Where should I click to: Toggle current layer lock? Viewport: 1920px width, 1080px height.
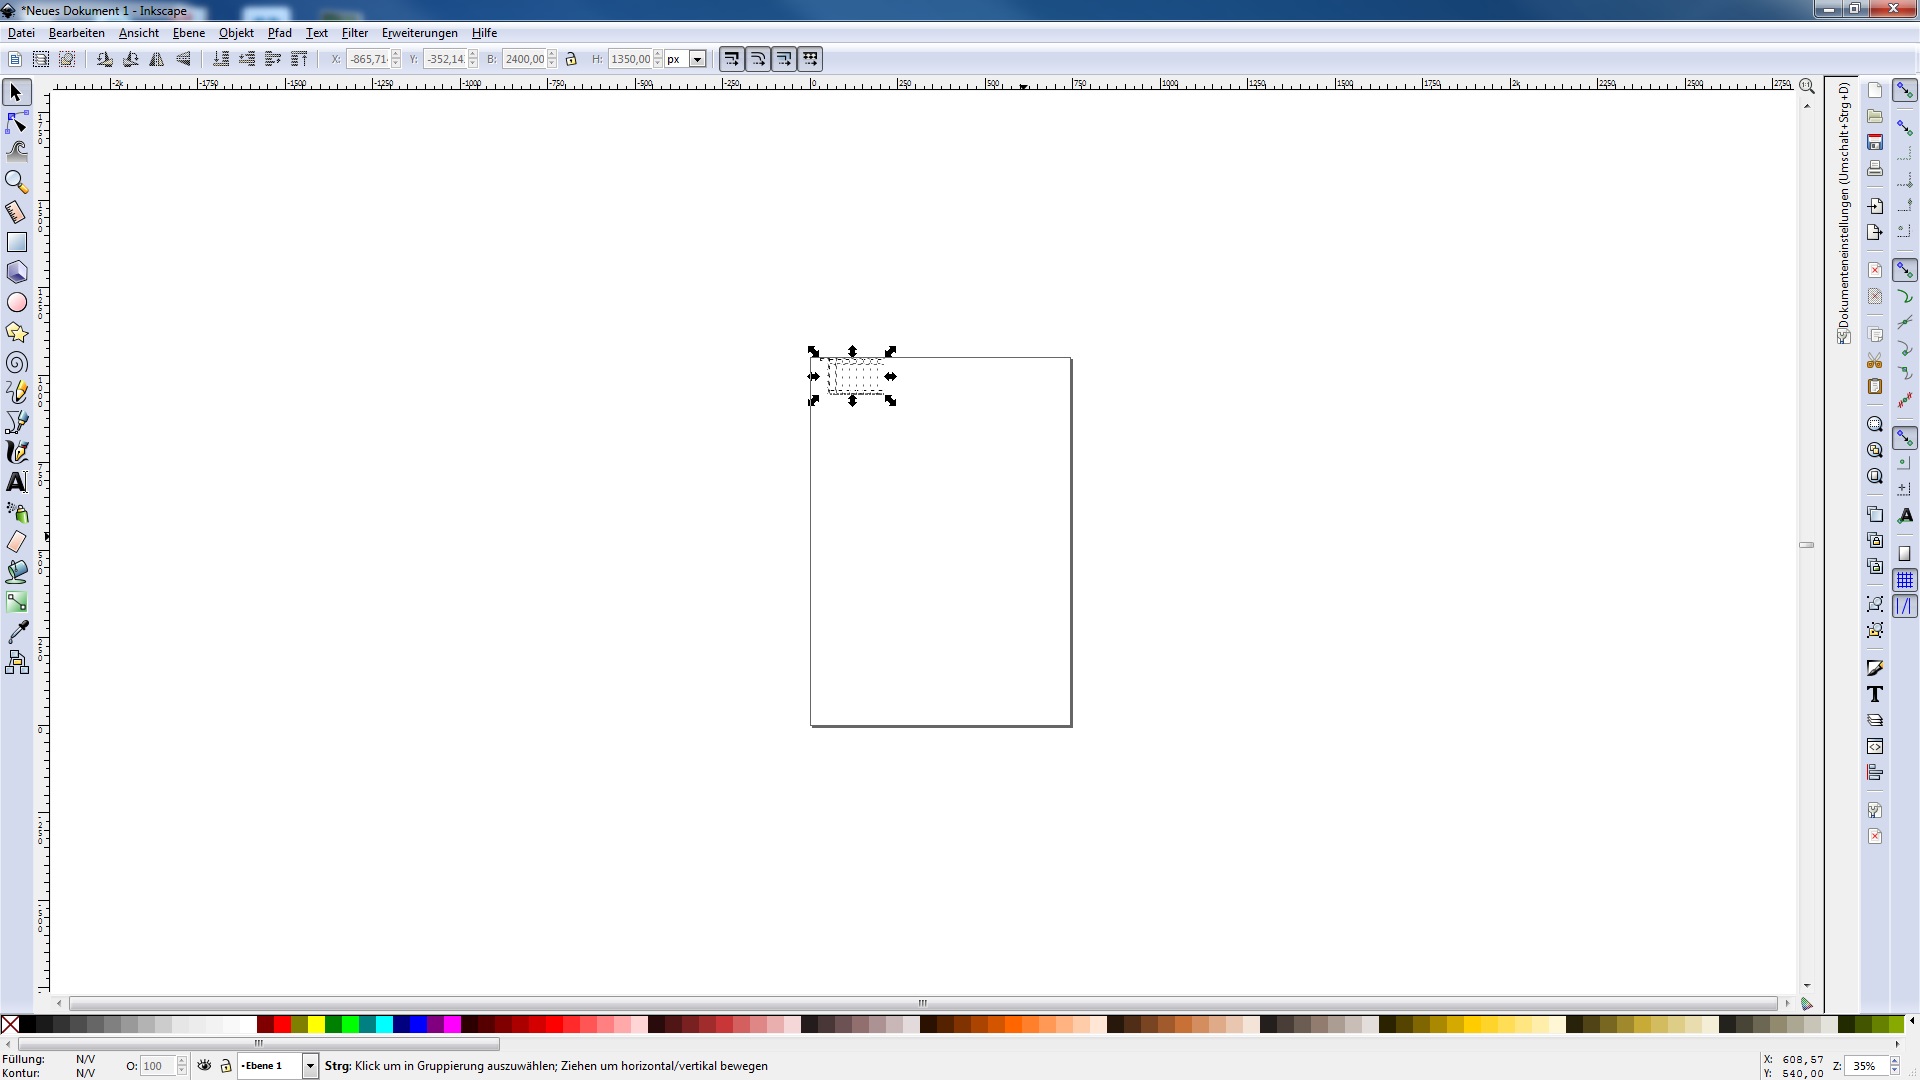coord(226,1066)
